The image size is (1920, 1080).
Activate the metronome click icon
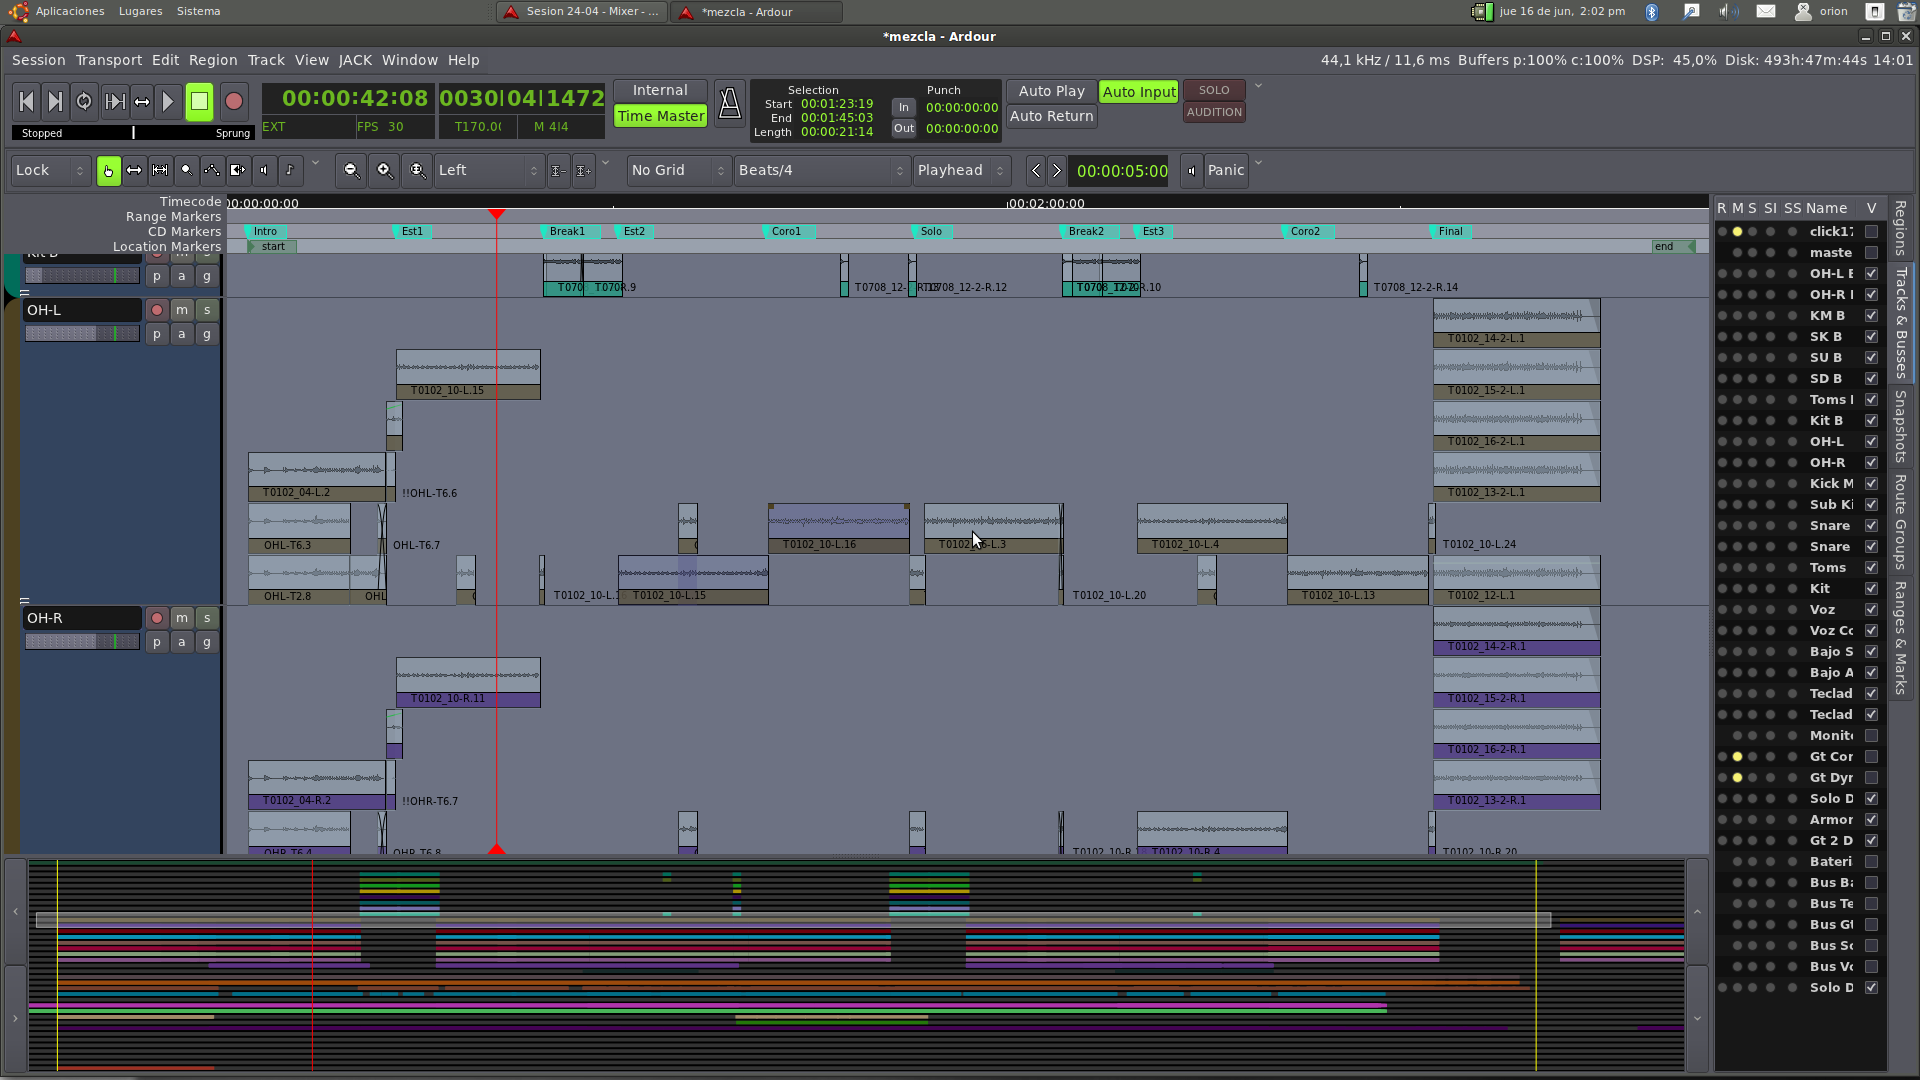click(729, 104)
